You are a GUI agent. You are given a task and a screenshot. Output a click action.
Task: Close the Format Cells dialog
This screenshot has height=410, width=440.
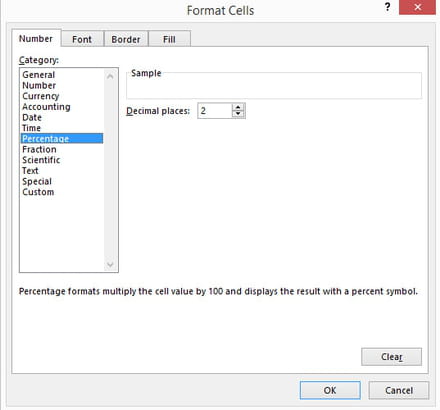click(x=417, y=7)
